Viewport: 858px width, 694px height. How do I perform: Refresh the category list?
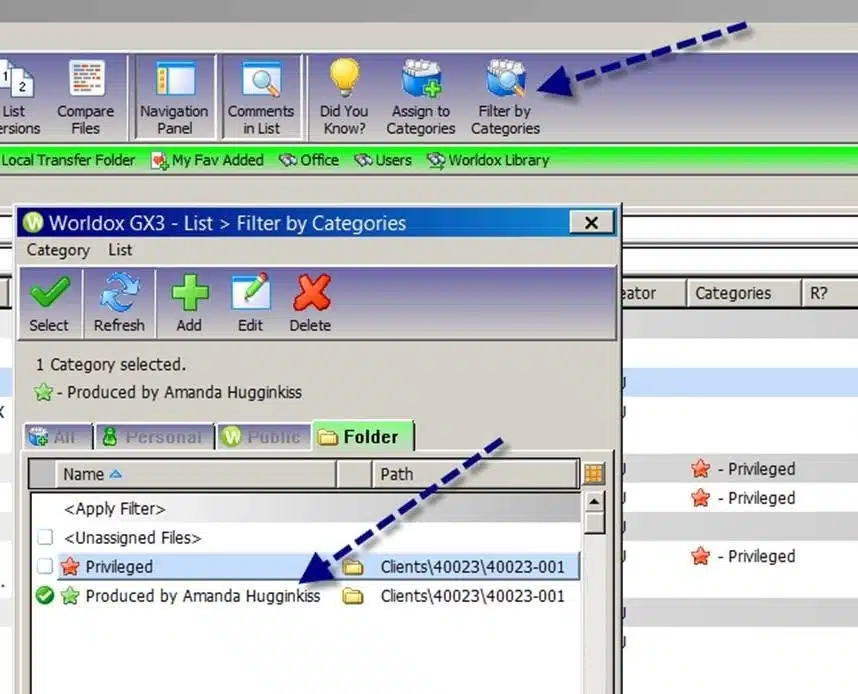pos(119,303)
